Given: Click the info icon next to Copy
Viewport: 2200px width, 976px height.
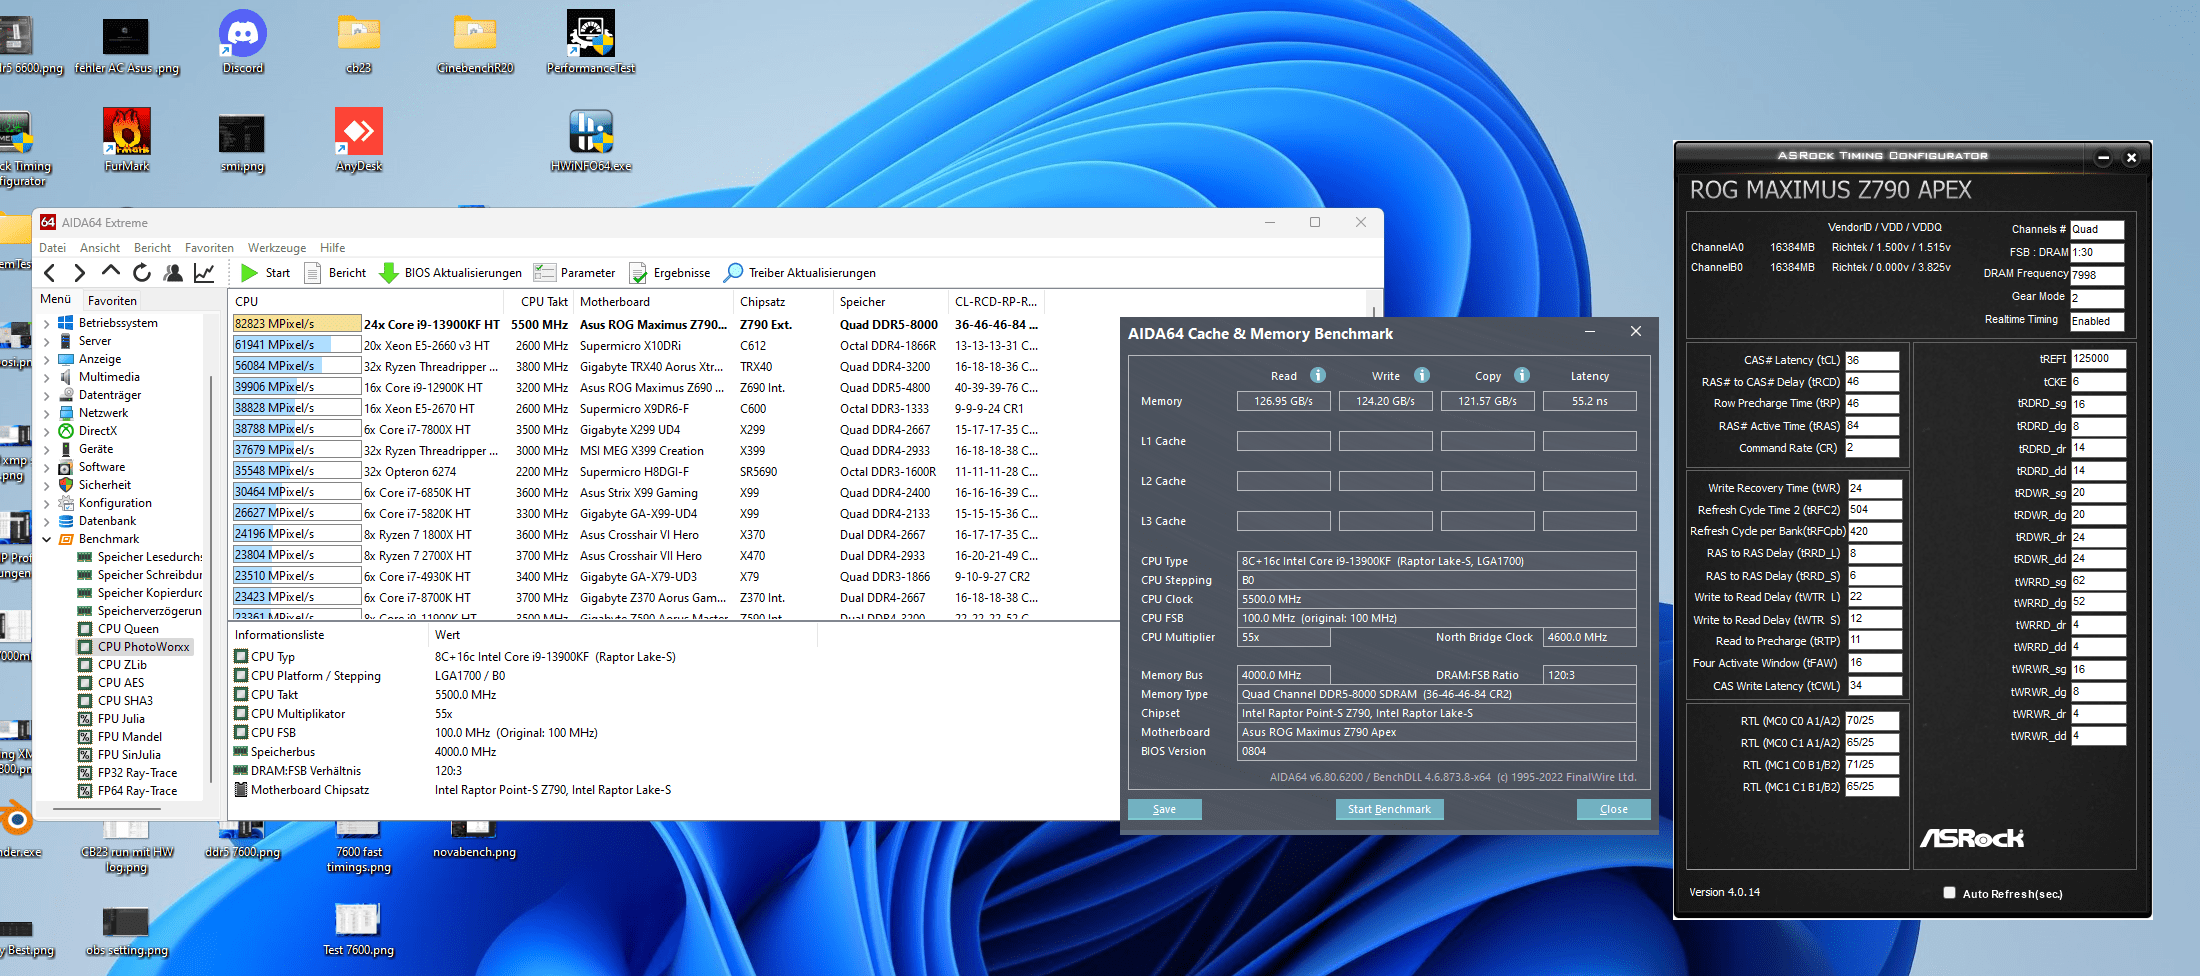Looking at the screenshot, I should (1522, 375).
